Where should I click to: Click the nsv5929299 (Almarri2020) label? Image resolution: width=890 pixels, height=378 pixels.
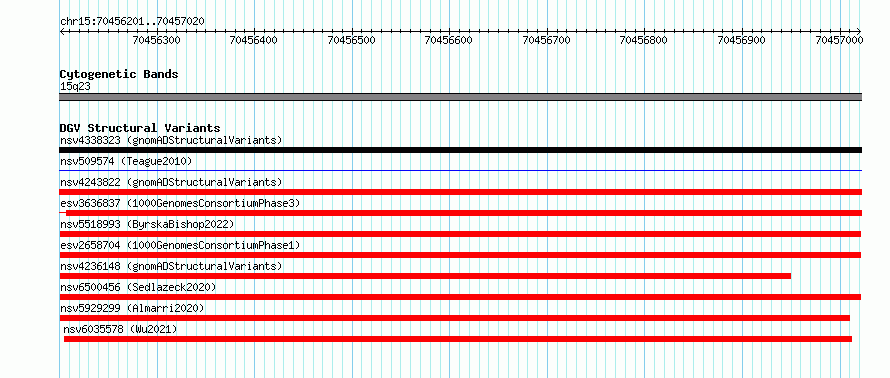(132, 308)
